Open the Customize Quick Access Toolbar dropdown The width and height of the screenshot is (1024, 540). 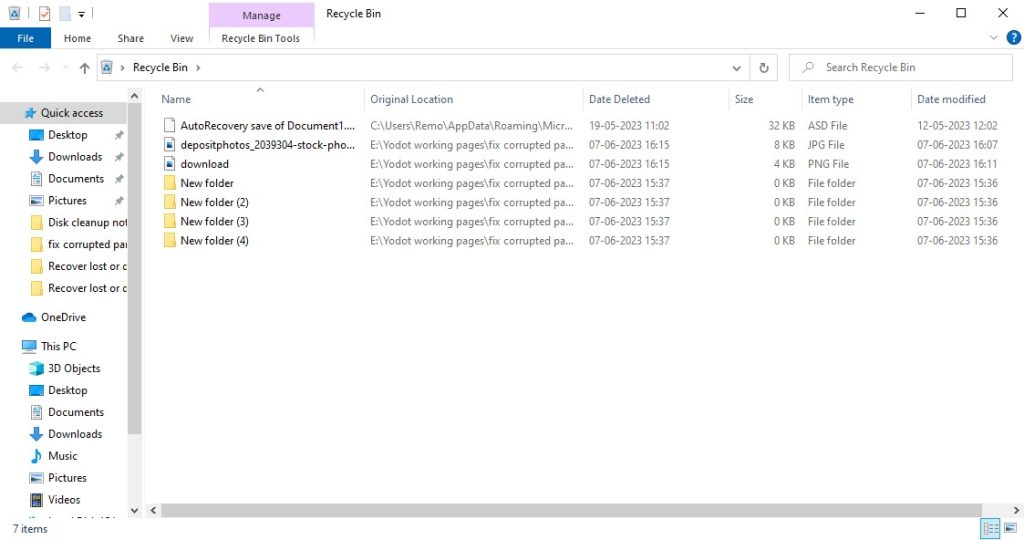(x=82, y=14)
